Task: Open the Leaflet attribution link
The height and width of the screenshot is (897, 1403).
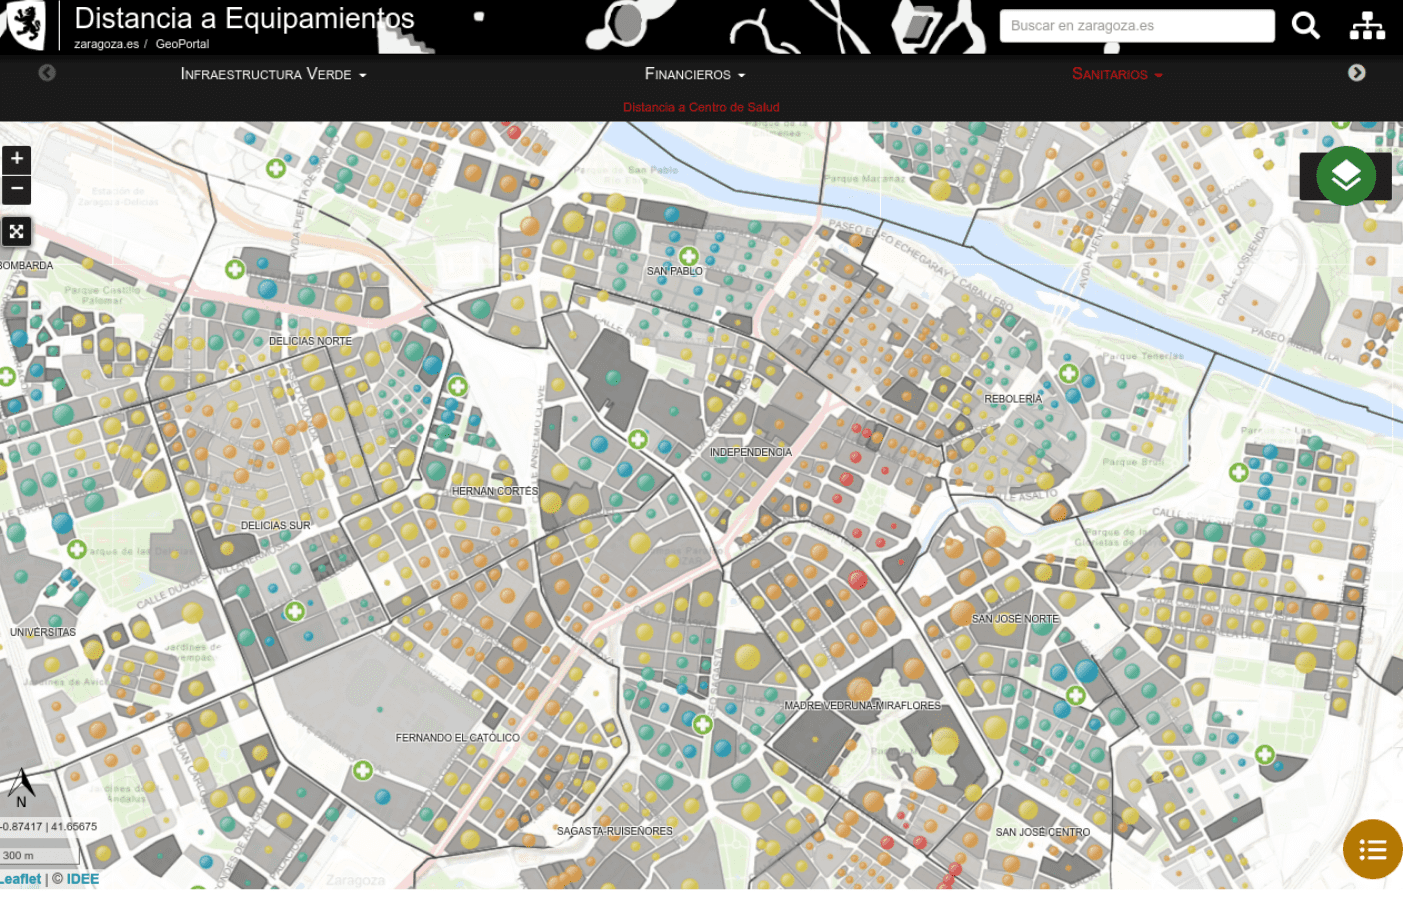Action: (x=20, y=879)
